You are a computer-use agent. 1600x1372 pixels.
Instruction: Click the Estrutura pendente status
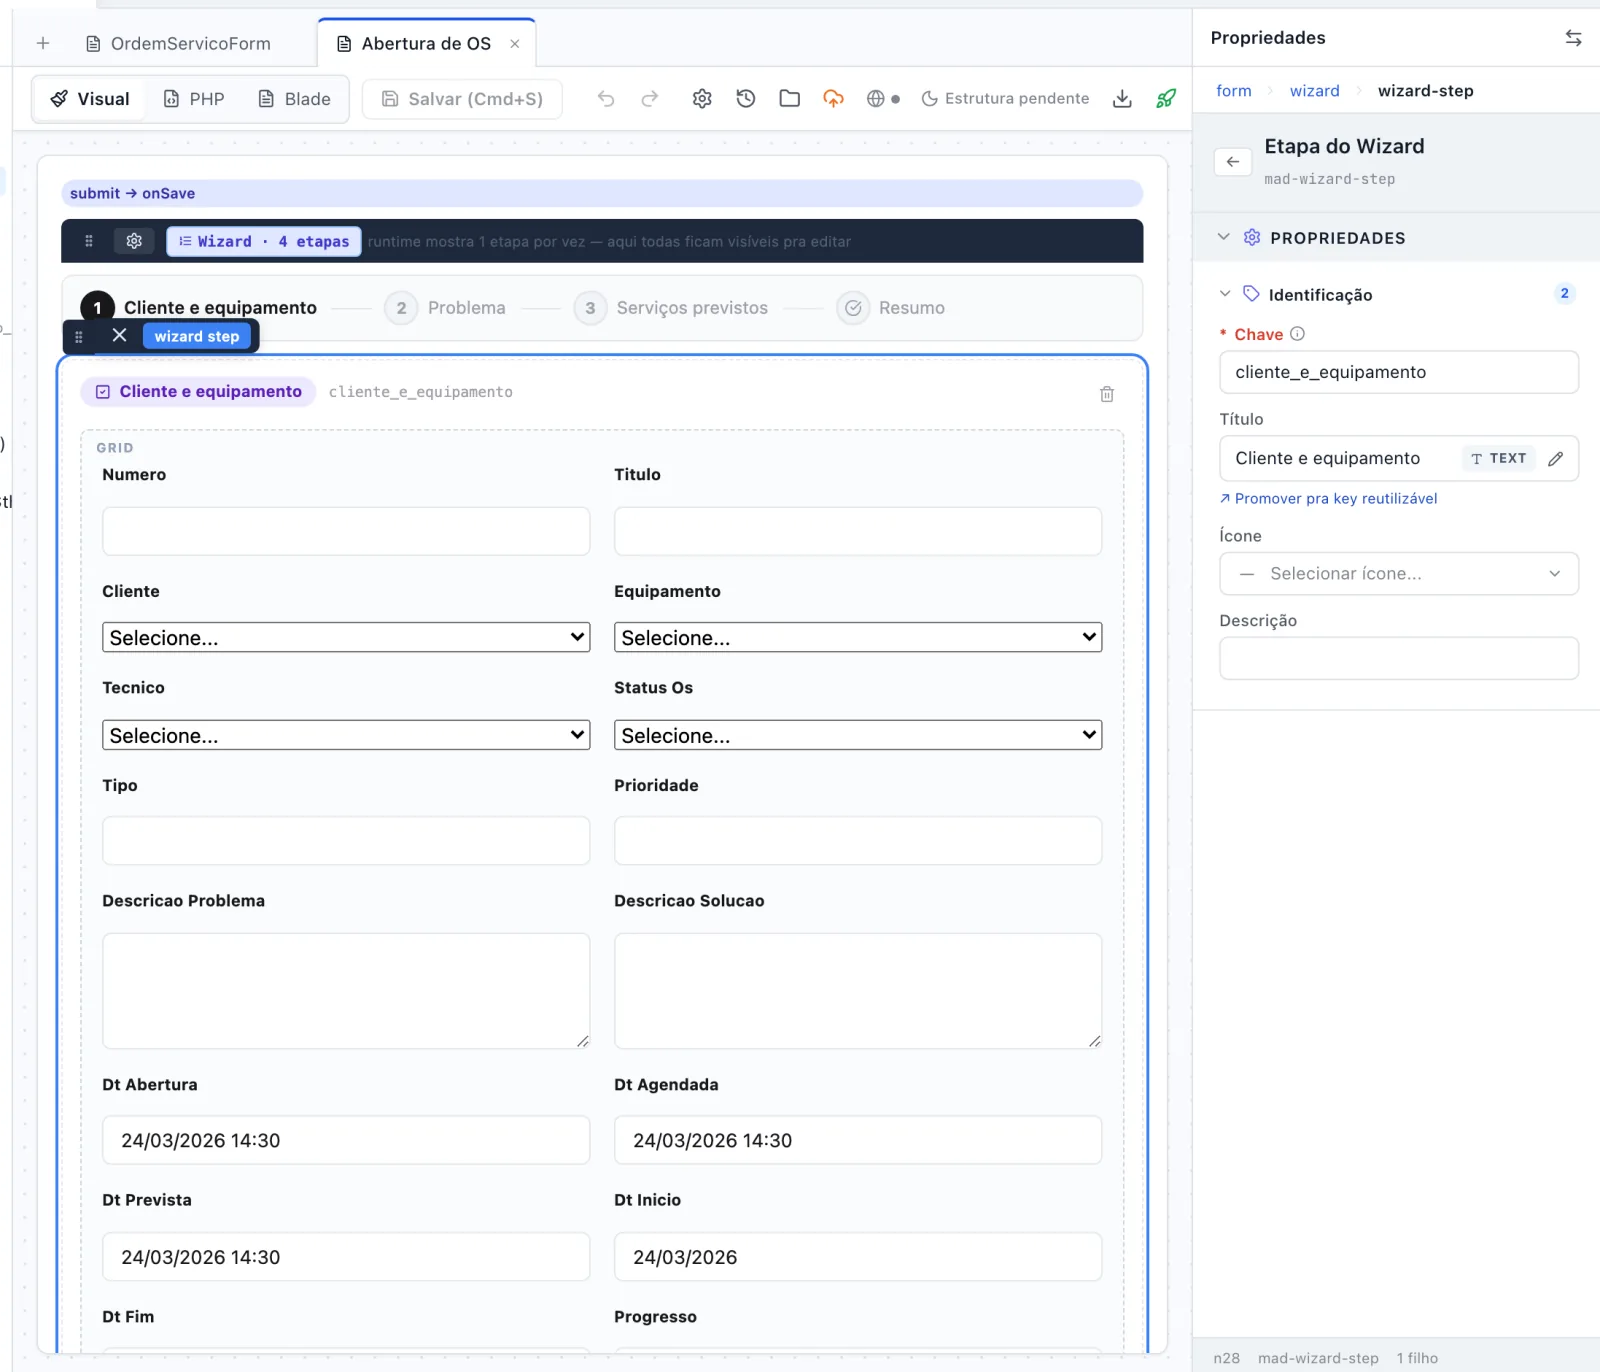coord(1005,98)
